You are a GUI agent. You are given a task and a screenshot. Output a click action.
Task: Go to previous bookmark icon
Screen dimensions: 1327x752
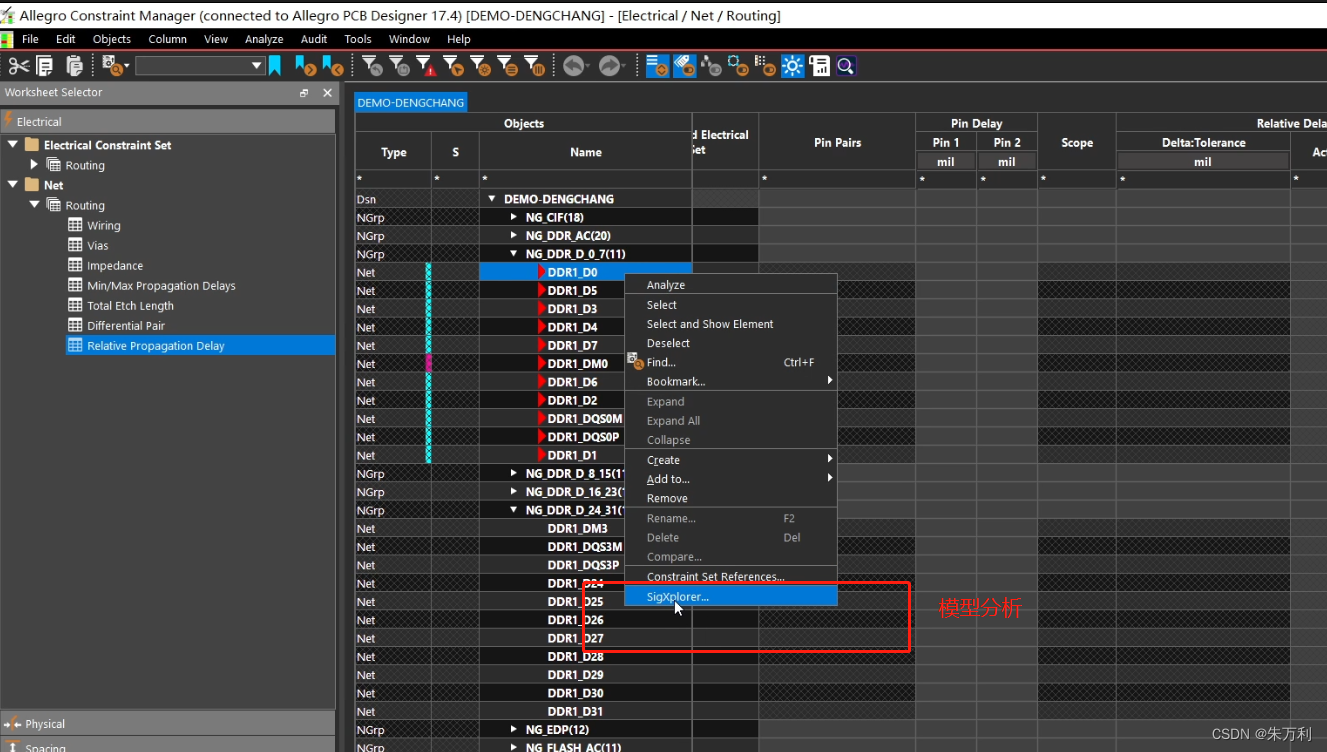coord(332,66)
